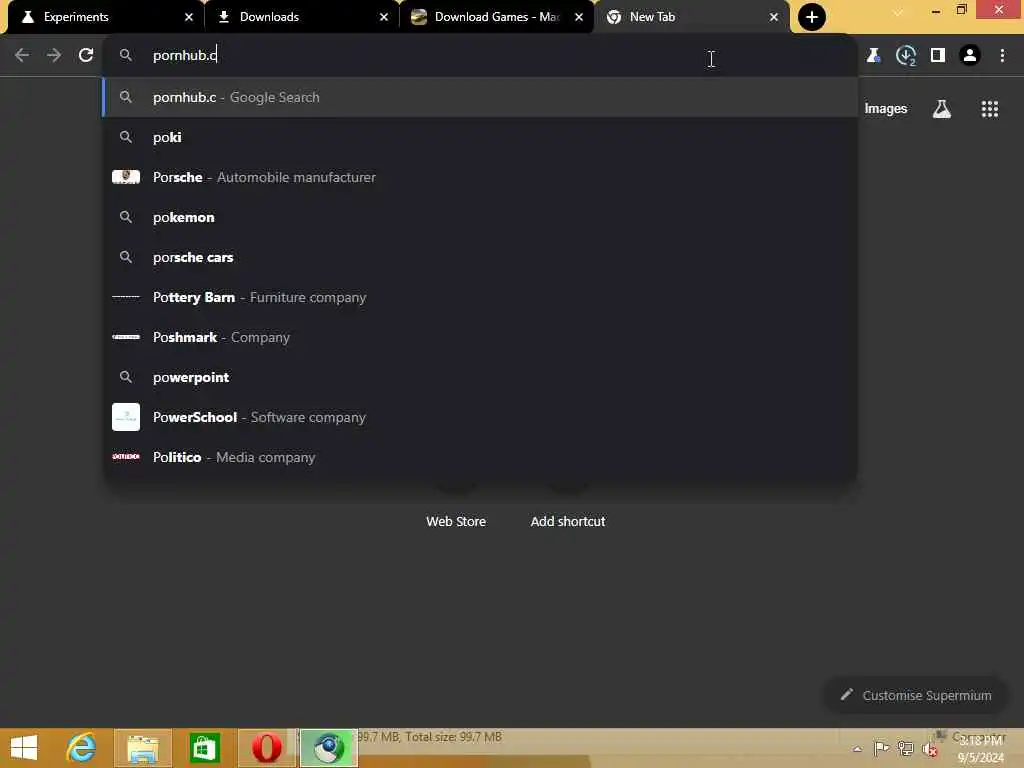Close the Experiments tab
The image size is (1024, 768).
189,17
